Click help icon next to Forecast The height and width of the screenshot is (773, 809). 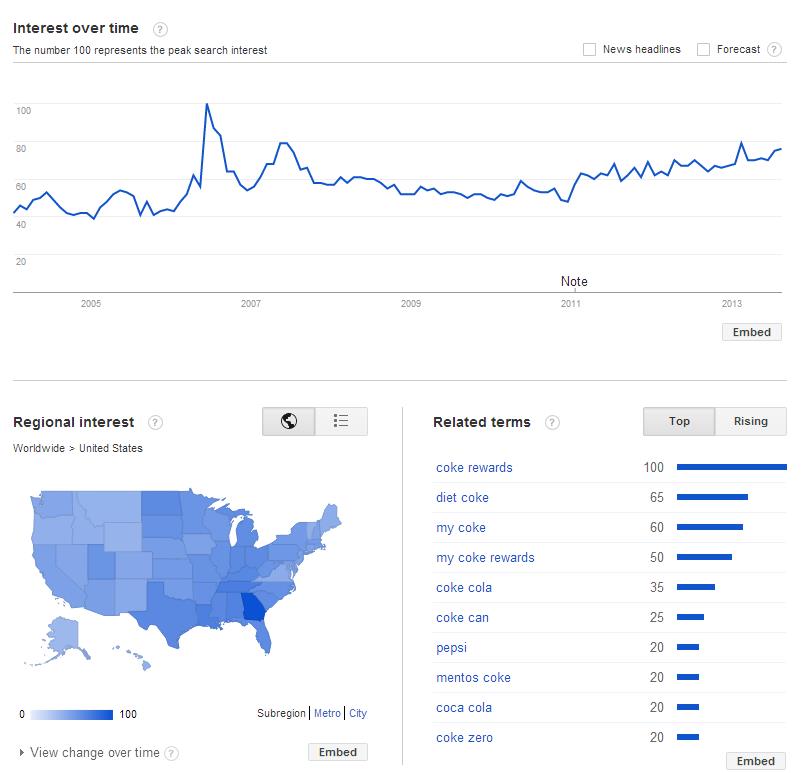click(774, 50)
